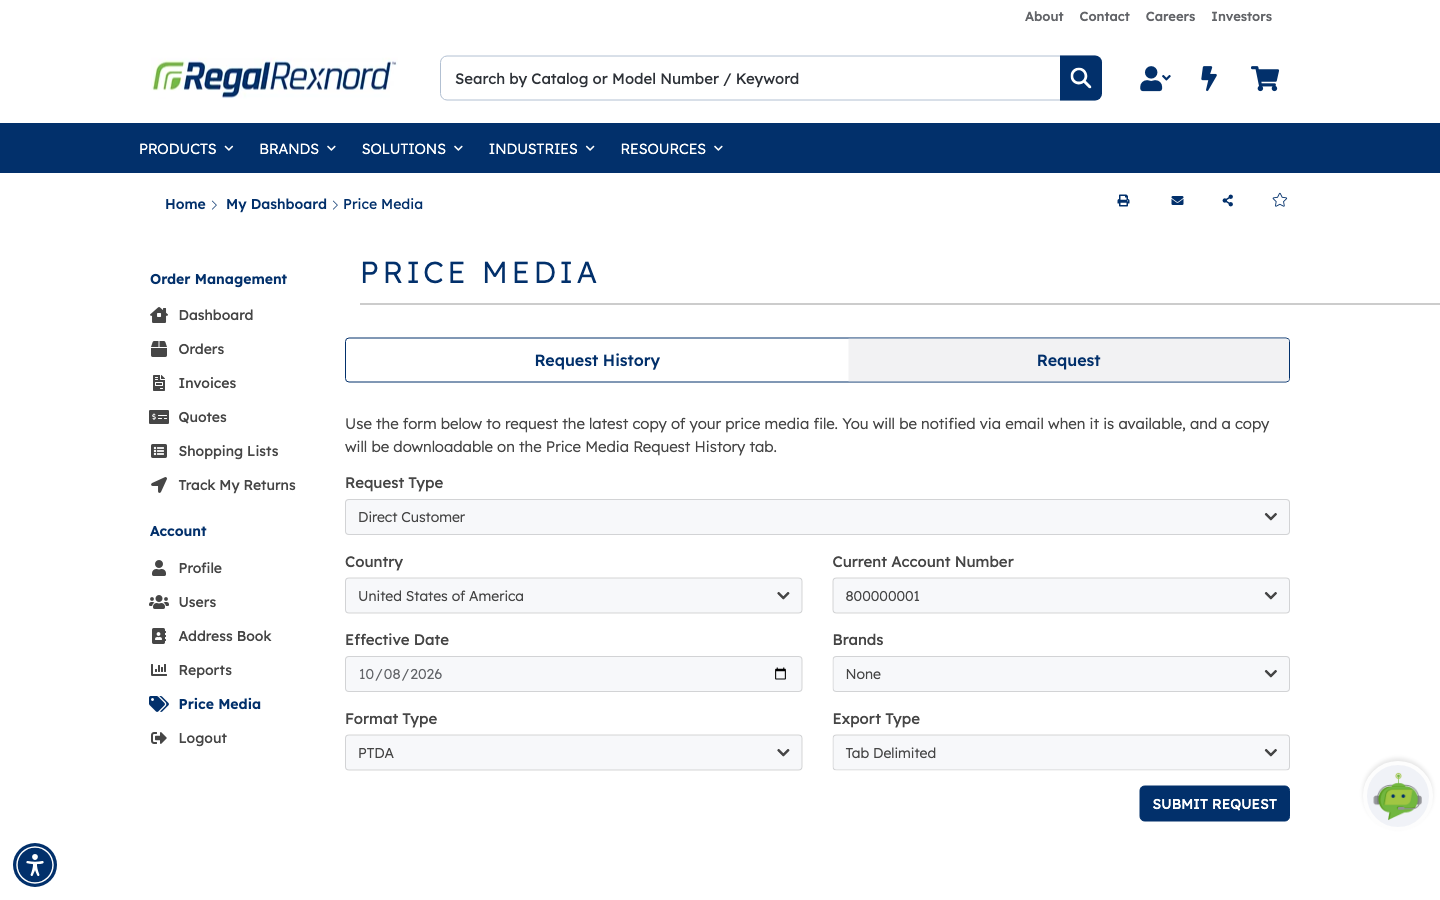
Task: Open the shopping cart
Action: 1265,78
